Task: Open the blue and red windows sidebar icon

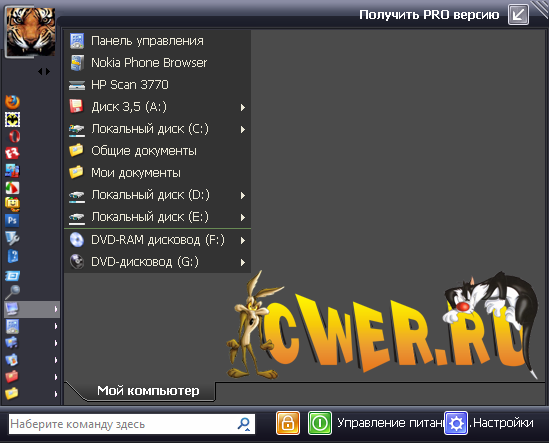Action: 12,171
